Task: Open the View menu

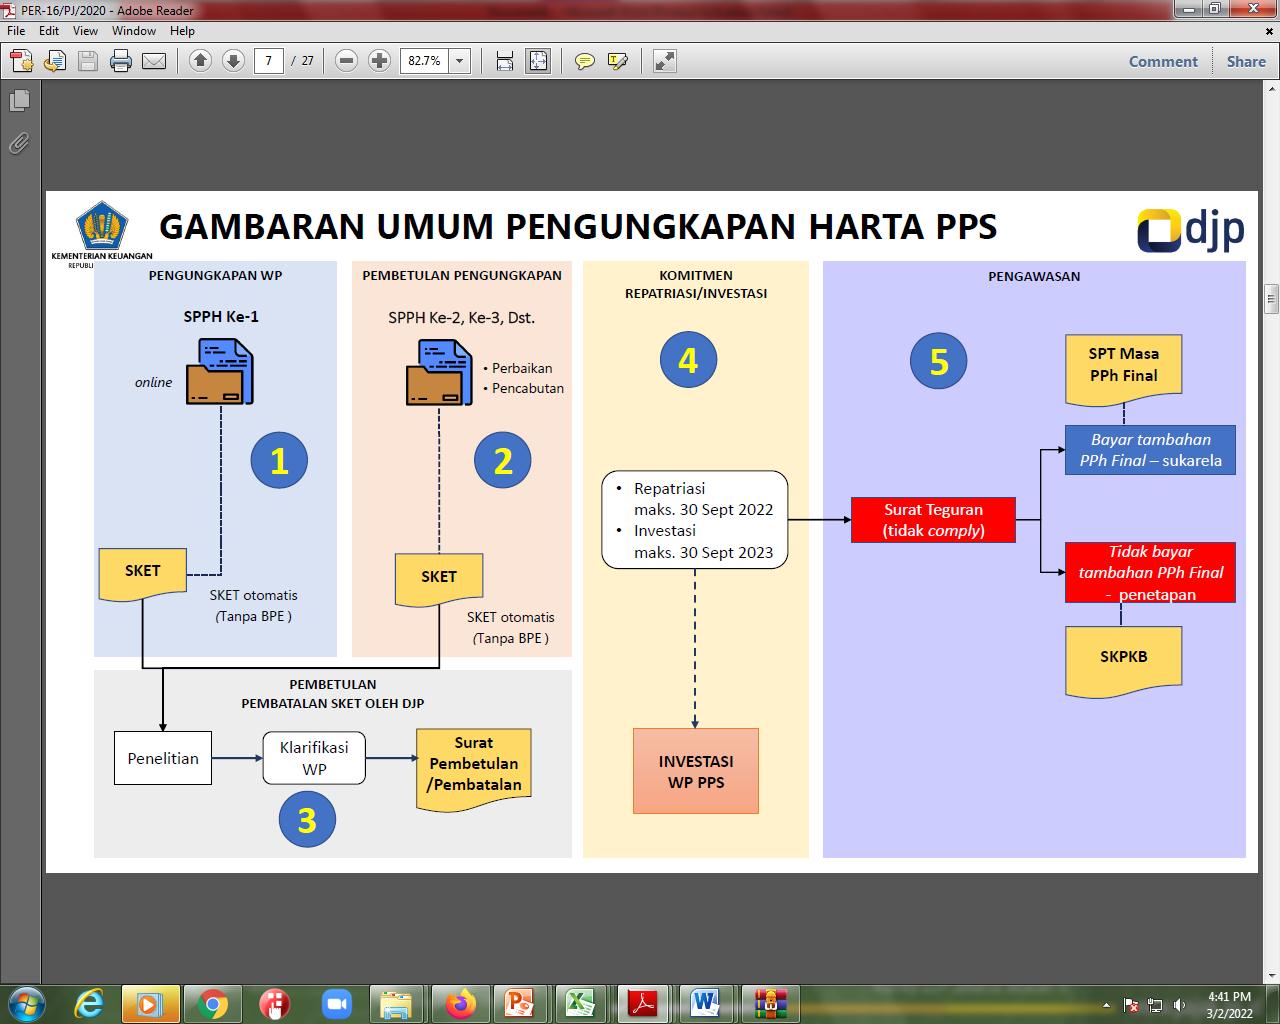Action: (x=85, y=31)
